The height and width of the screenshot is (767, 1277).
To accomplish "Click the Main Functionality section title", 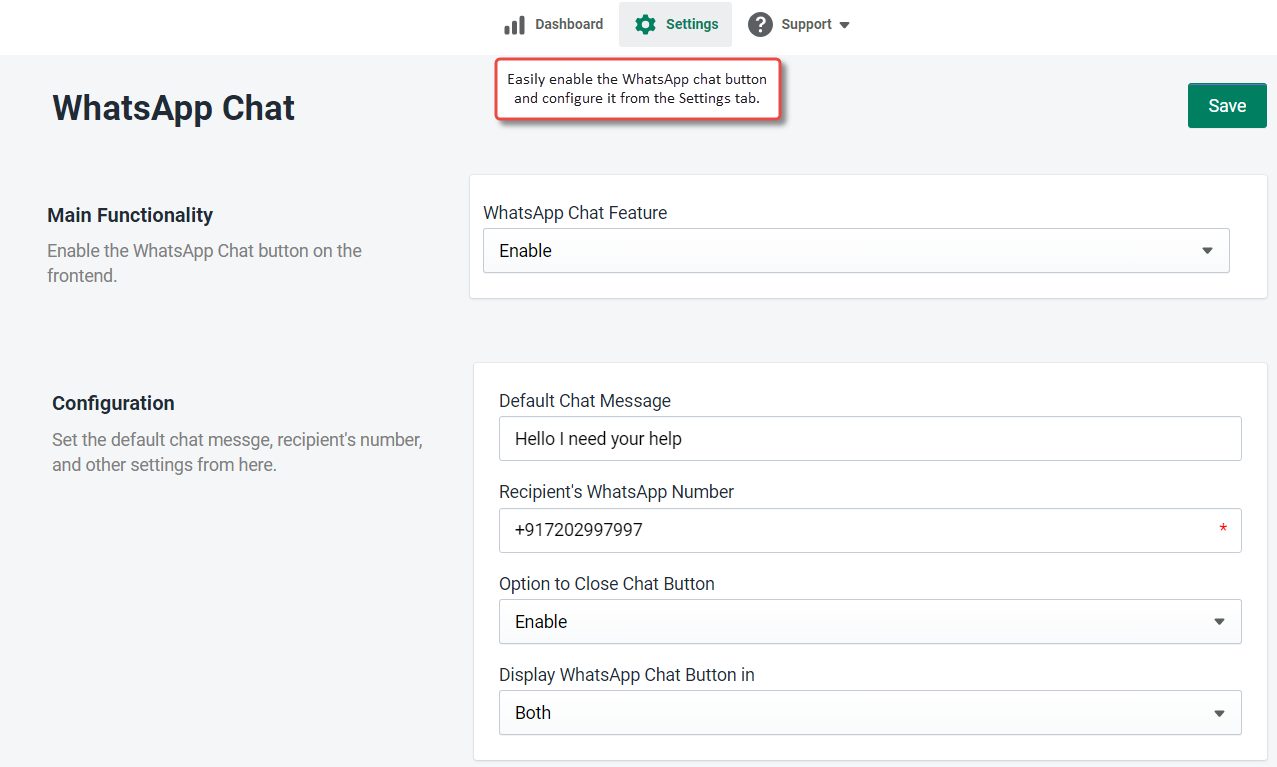I will pos(130,215).
